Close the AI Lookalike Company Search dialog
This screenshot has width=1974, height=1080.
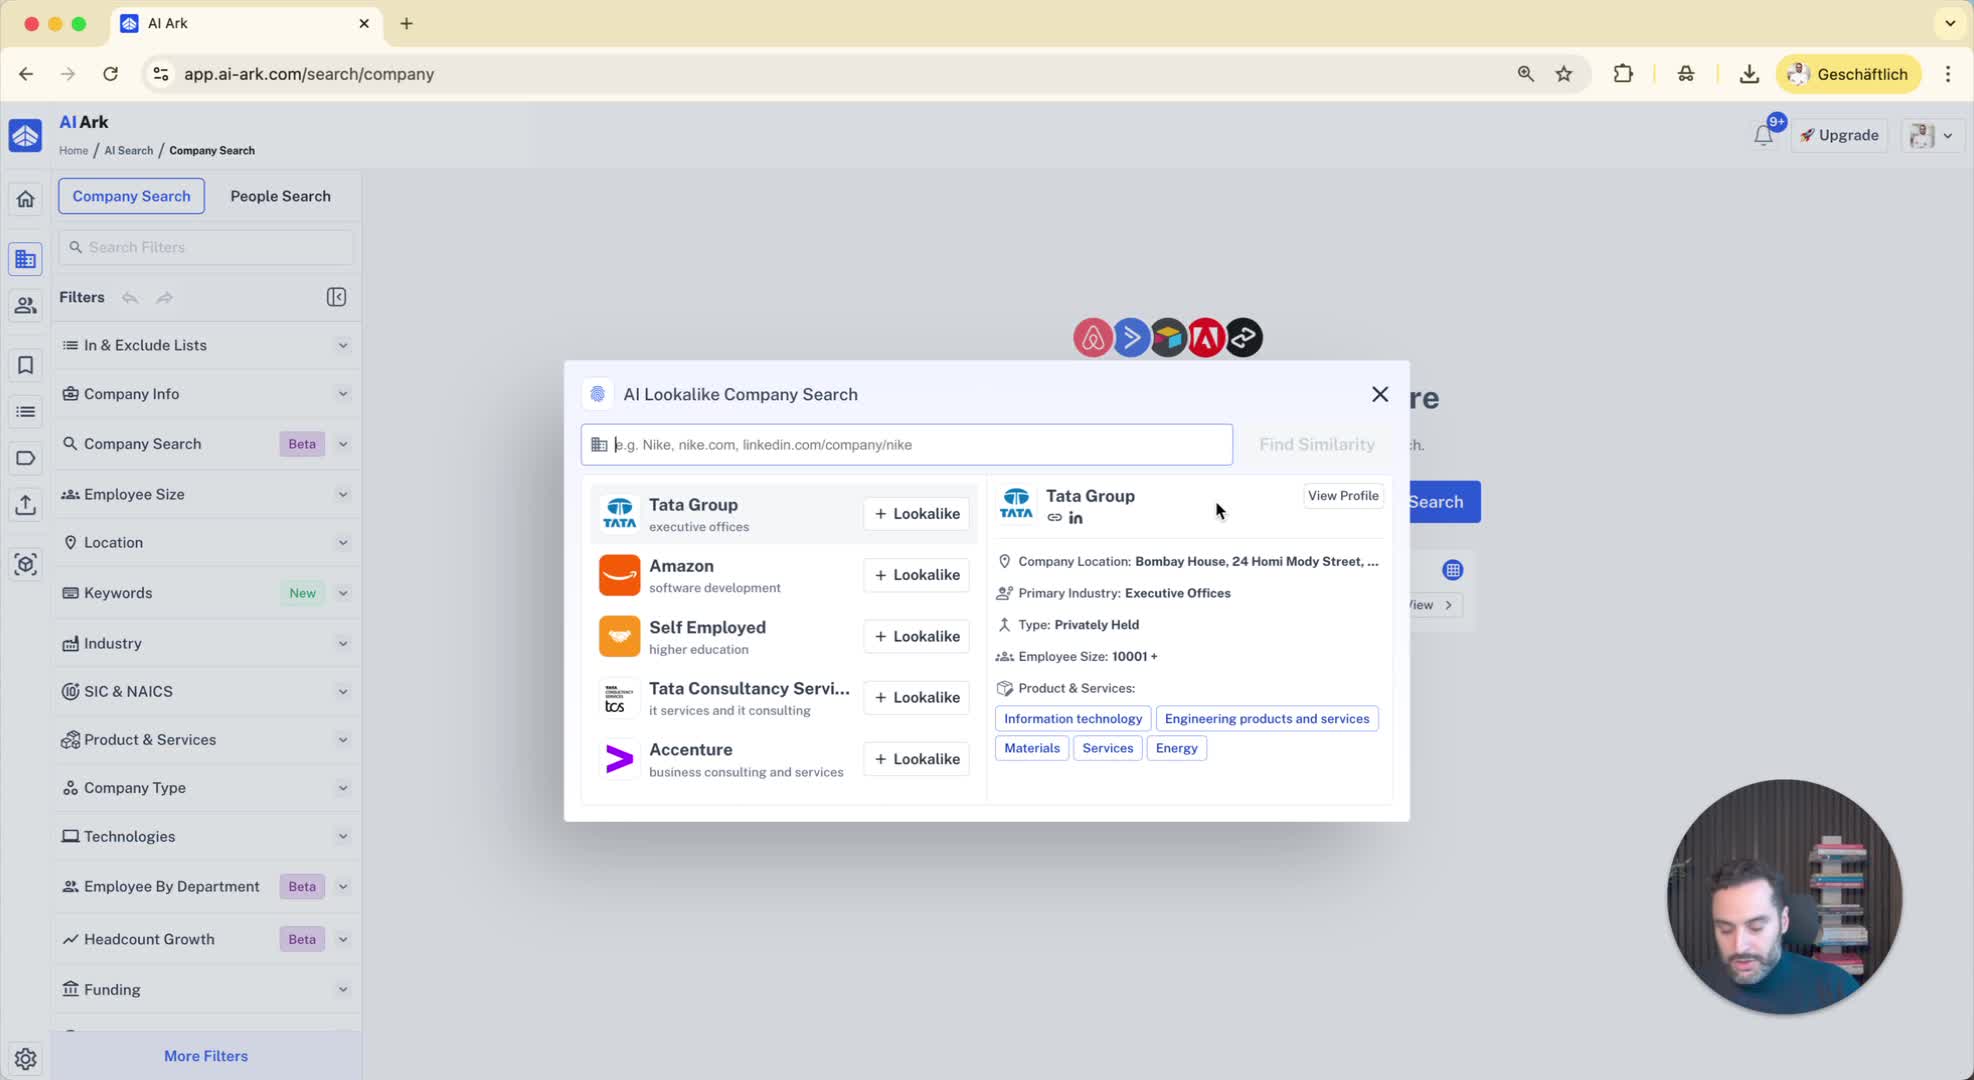tap(1380, 394)
